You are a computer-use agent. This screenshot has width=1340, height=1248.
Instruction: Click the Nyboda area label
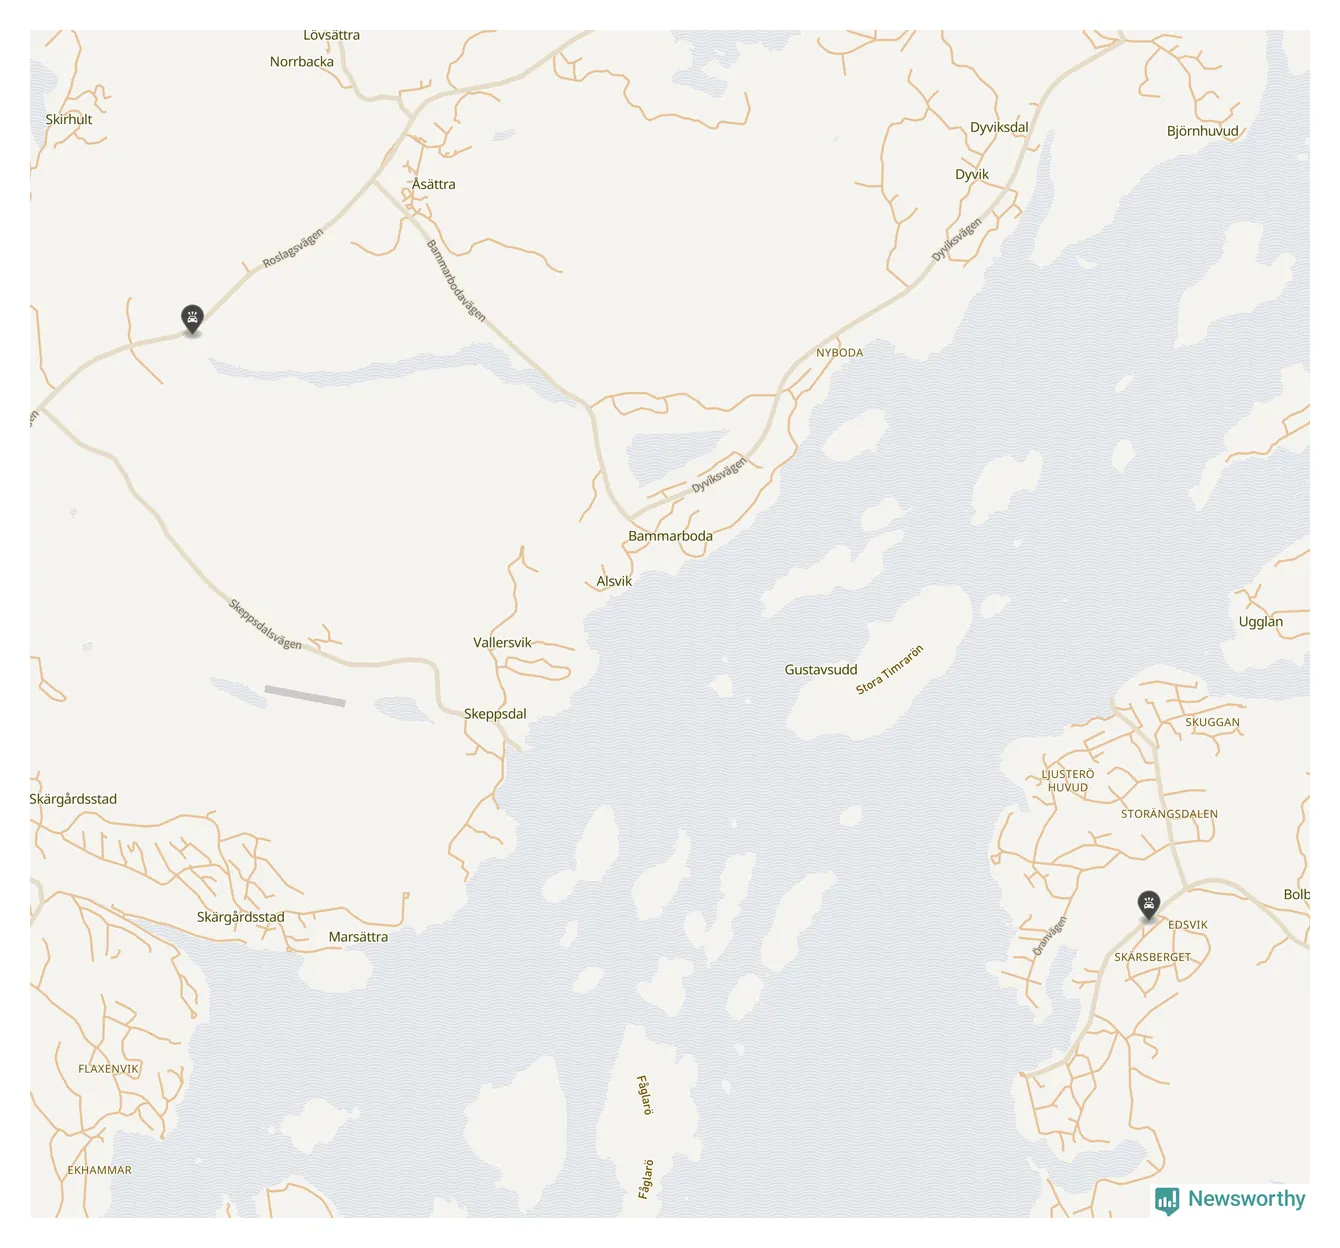tap(839, 353)
